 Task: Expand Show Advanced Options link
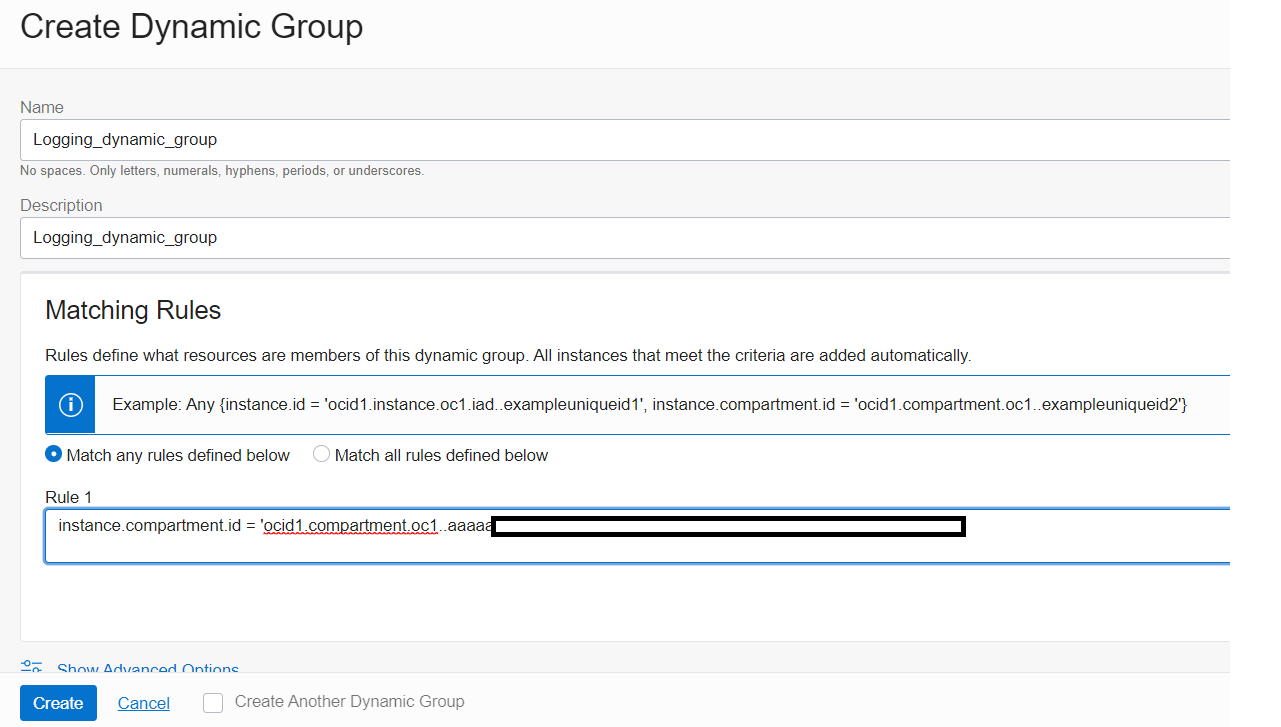pos(147,668)
